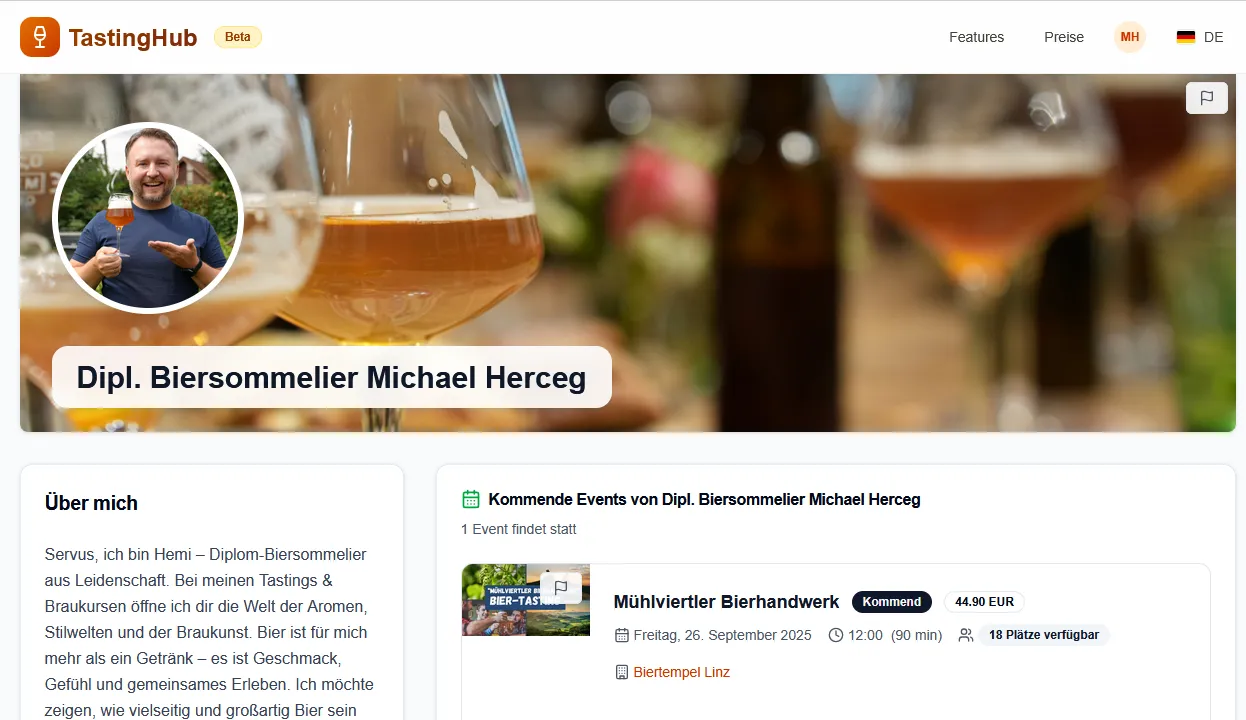Open the MH user avatar menu
The width and height of the screenshot is (1246, 720).
(x=1130, y=37)
